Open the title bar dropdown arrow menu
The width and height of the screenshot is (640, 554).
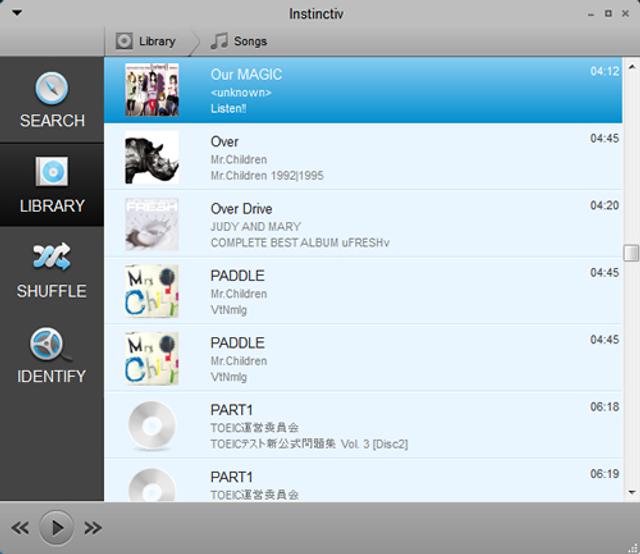pos(17,13)
